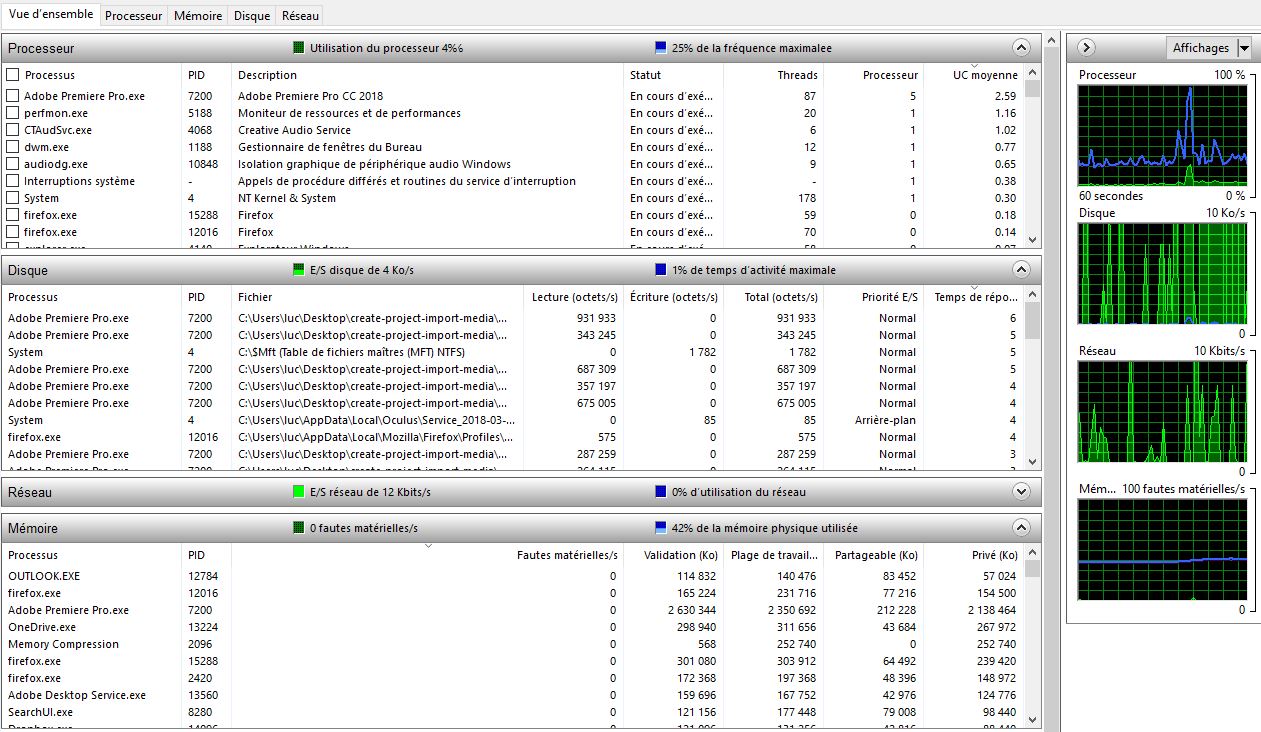Click the disk I/O green indicator icon
The image size is (1261, 732).
[x=298, y=270]
